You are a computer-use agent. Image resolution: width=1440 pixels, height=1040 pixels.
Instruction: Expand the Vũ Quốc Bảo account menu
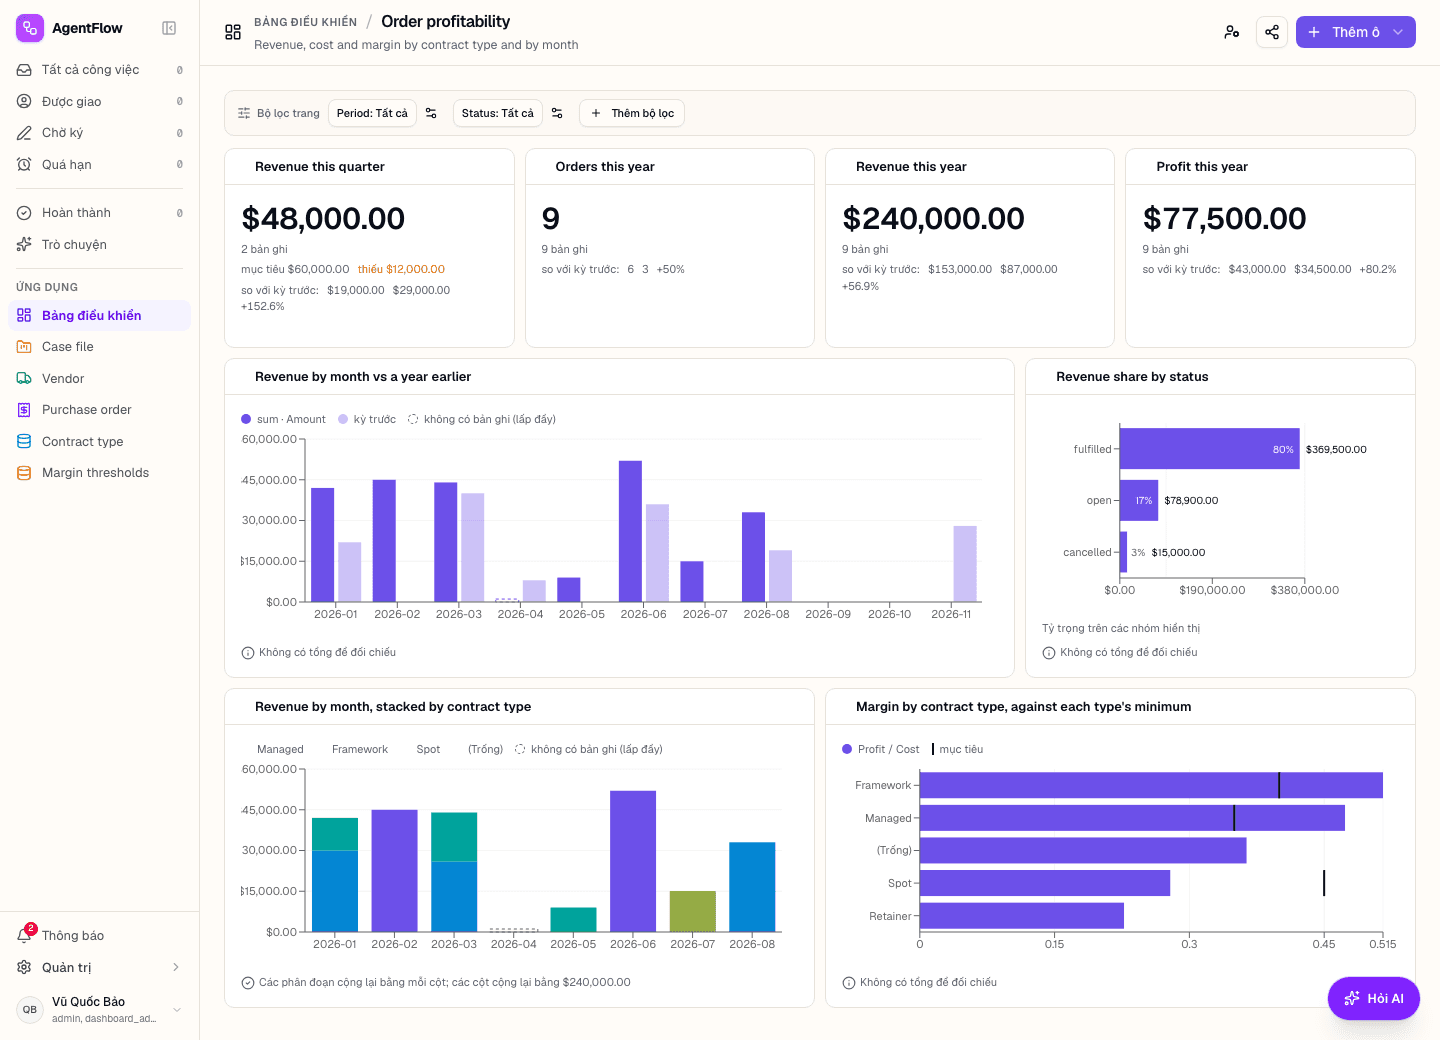point(100,1009)
